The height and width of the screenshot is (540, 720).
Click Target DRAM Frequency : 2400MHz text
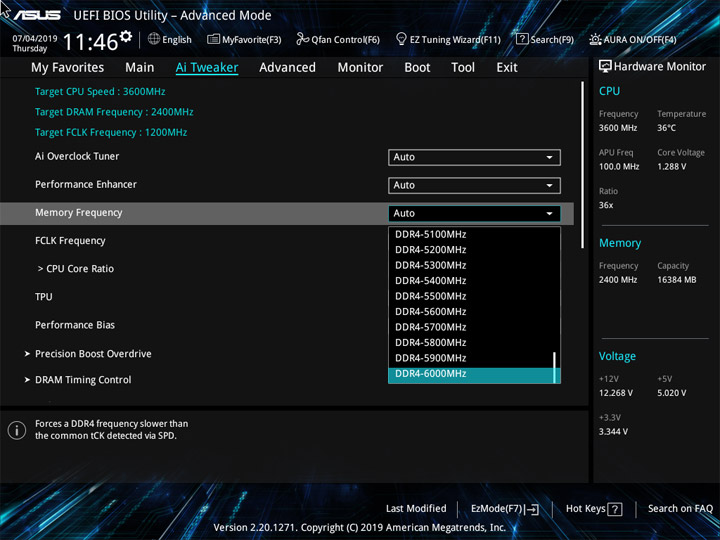pyautogui.click(x=114, y=112)
